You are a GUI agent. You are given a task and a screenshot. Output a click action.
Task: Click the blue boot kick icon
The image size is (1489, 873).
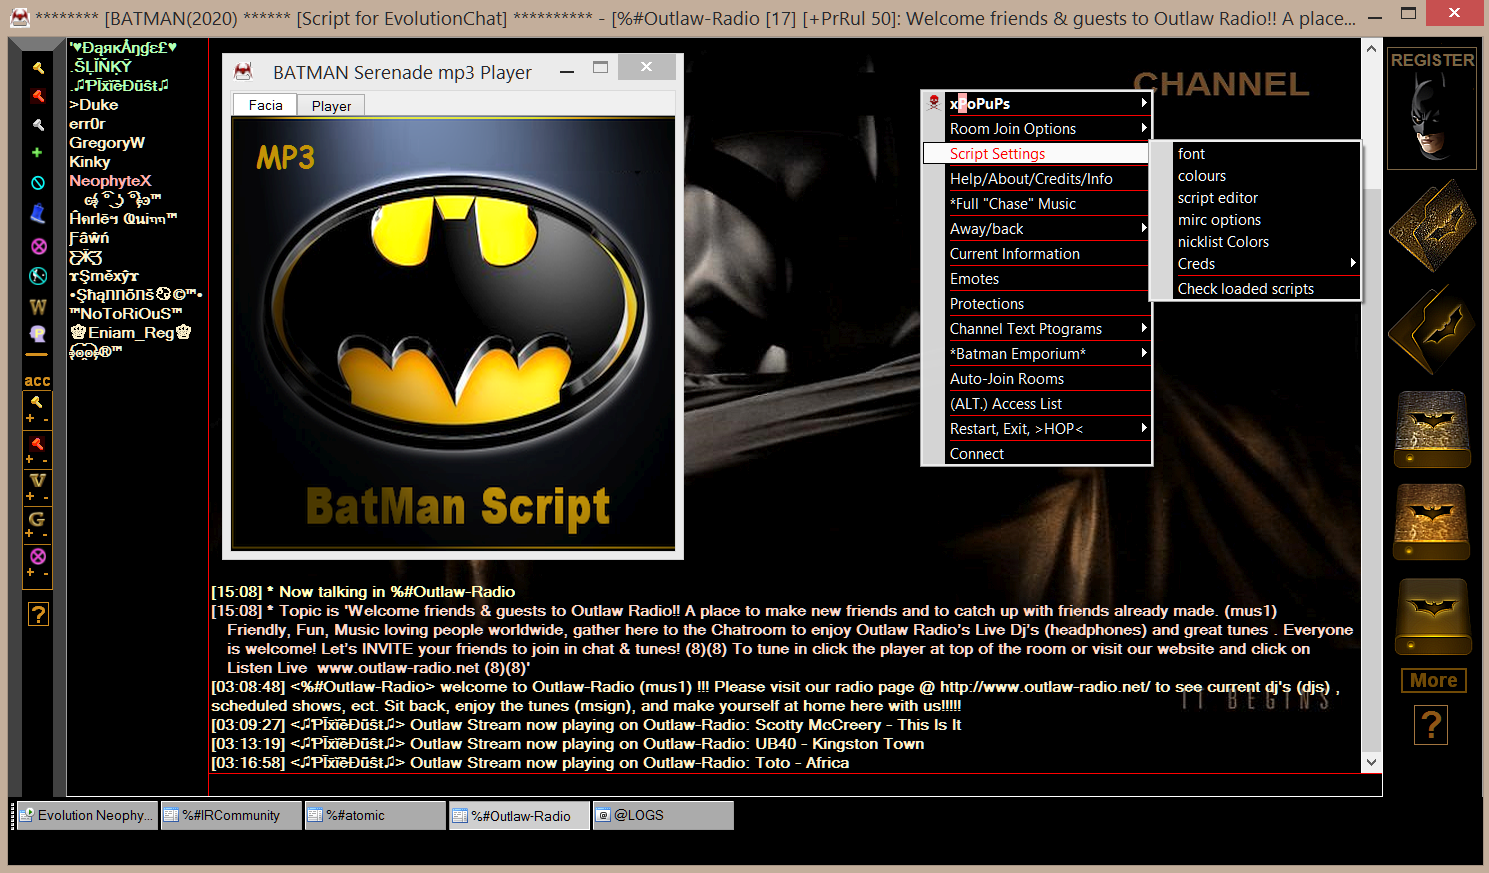tap(38, 213)
